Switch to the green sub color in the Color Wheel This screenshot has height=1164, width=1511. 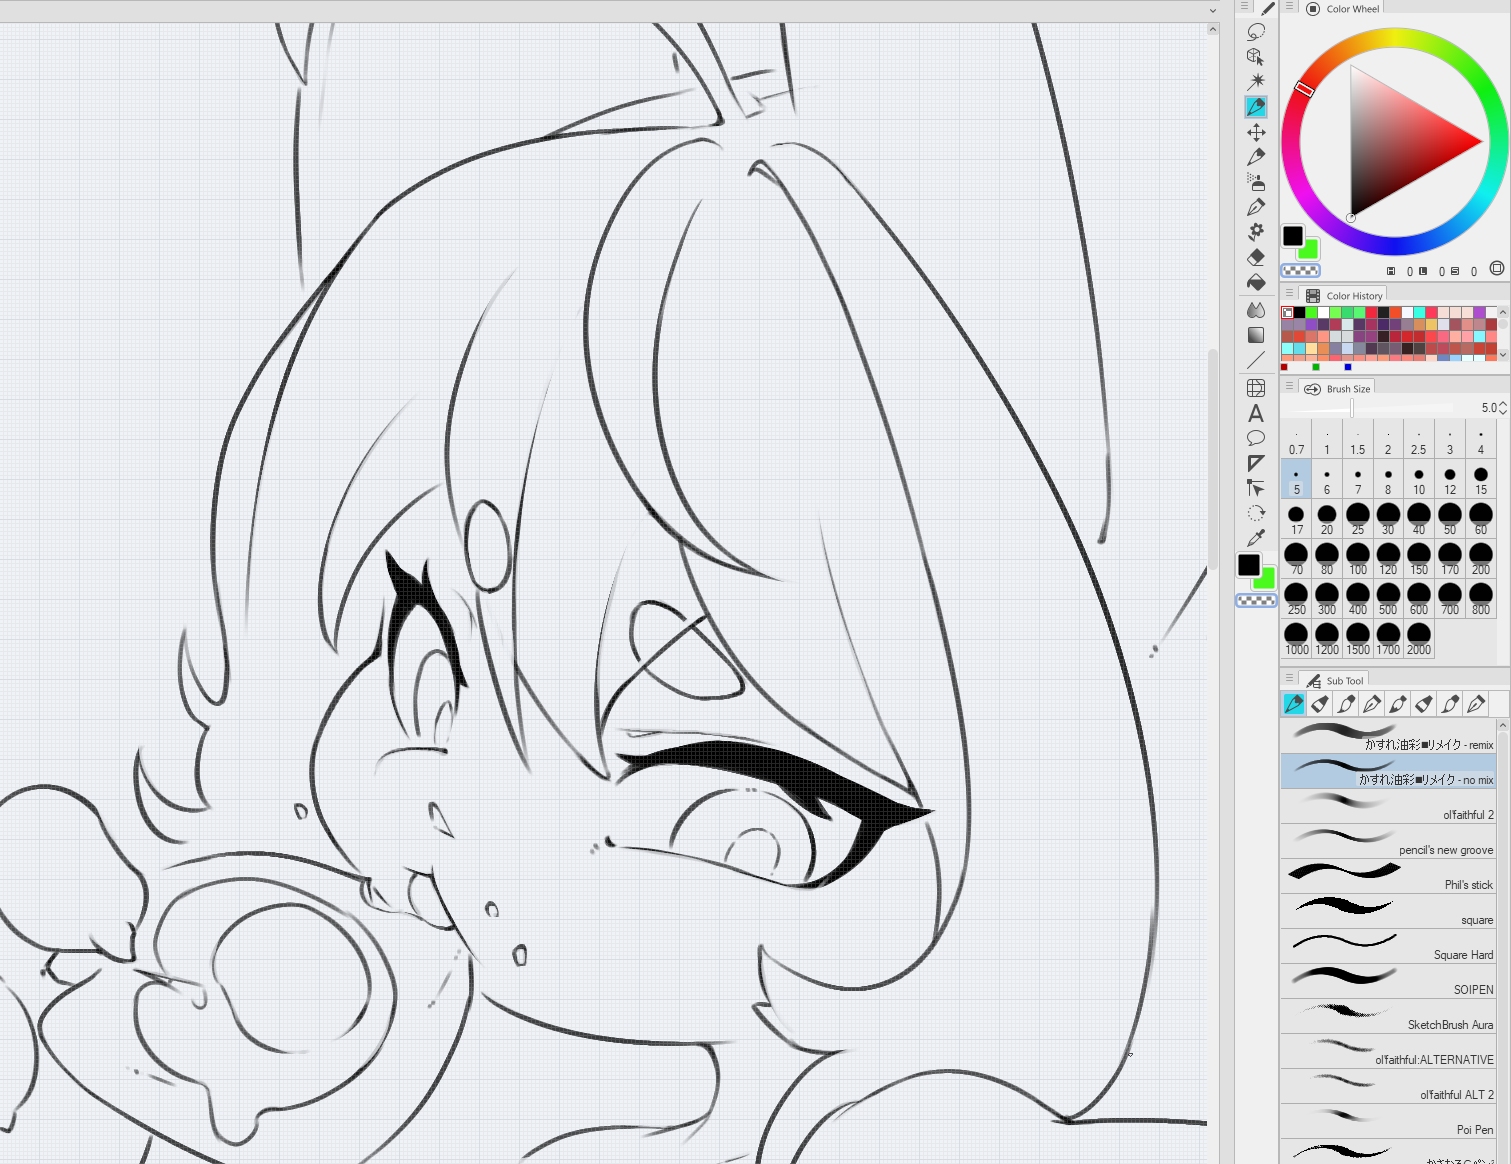(1309, 250)
